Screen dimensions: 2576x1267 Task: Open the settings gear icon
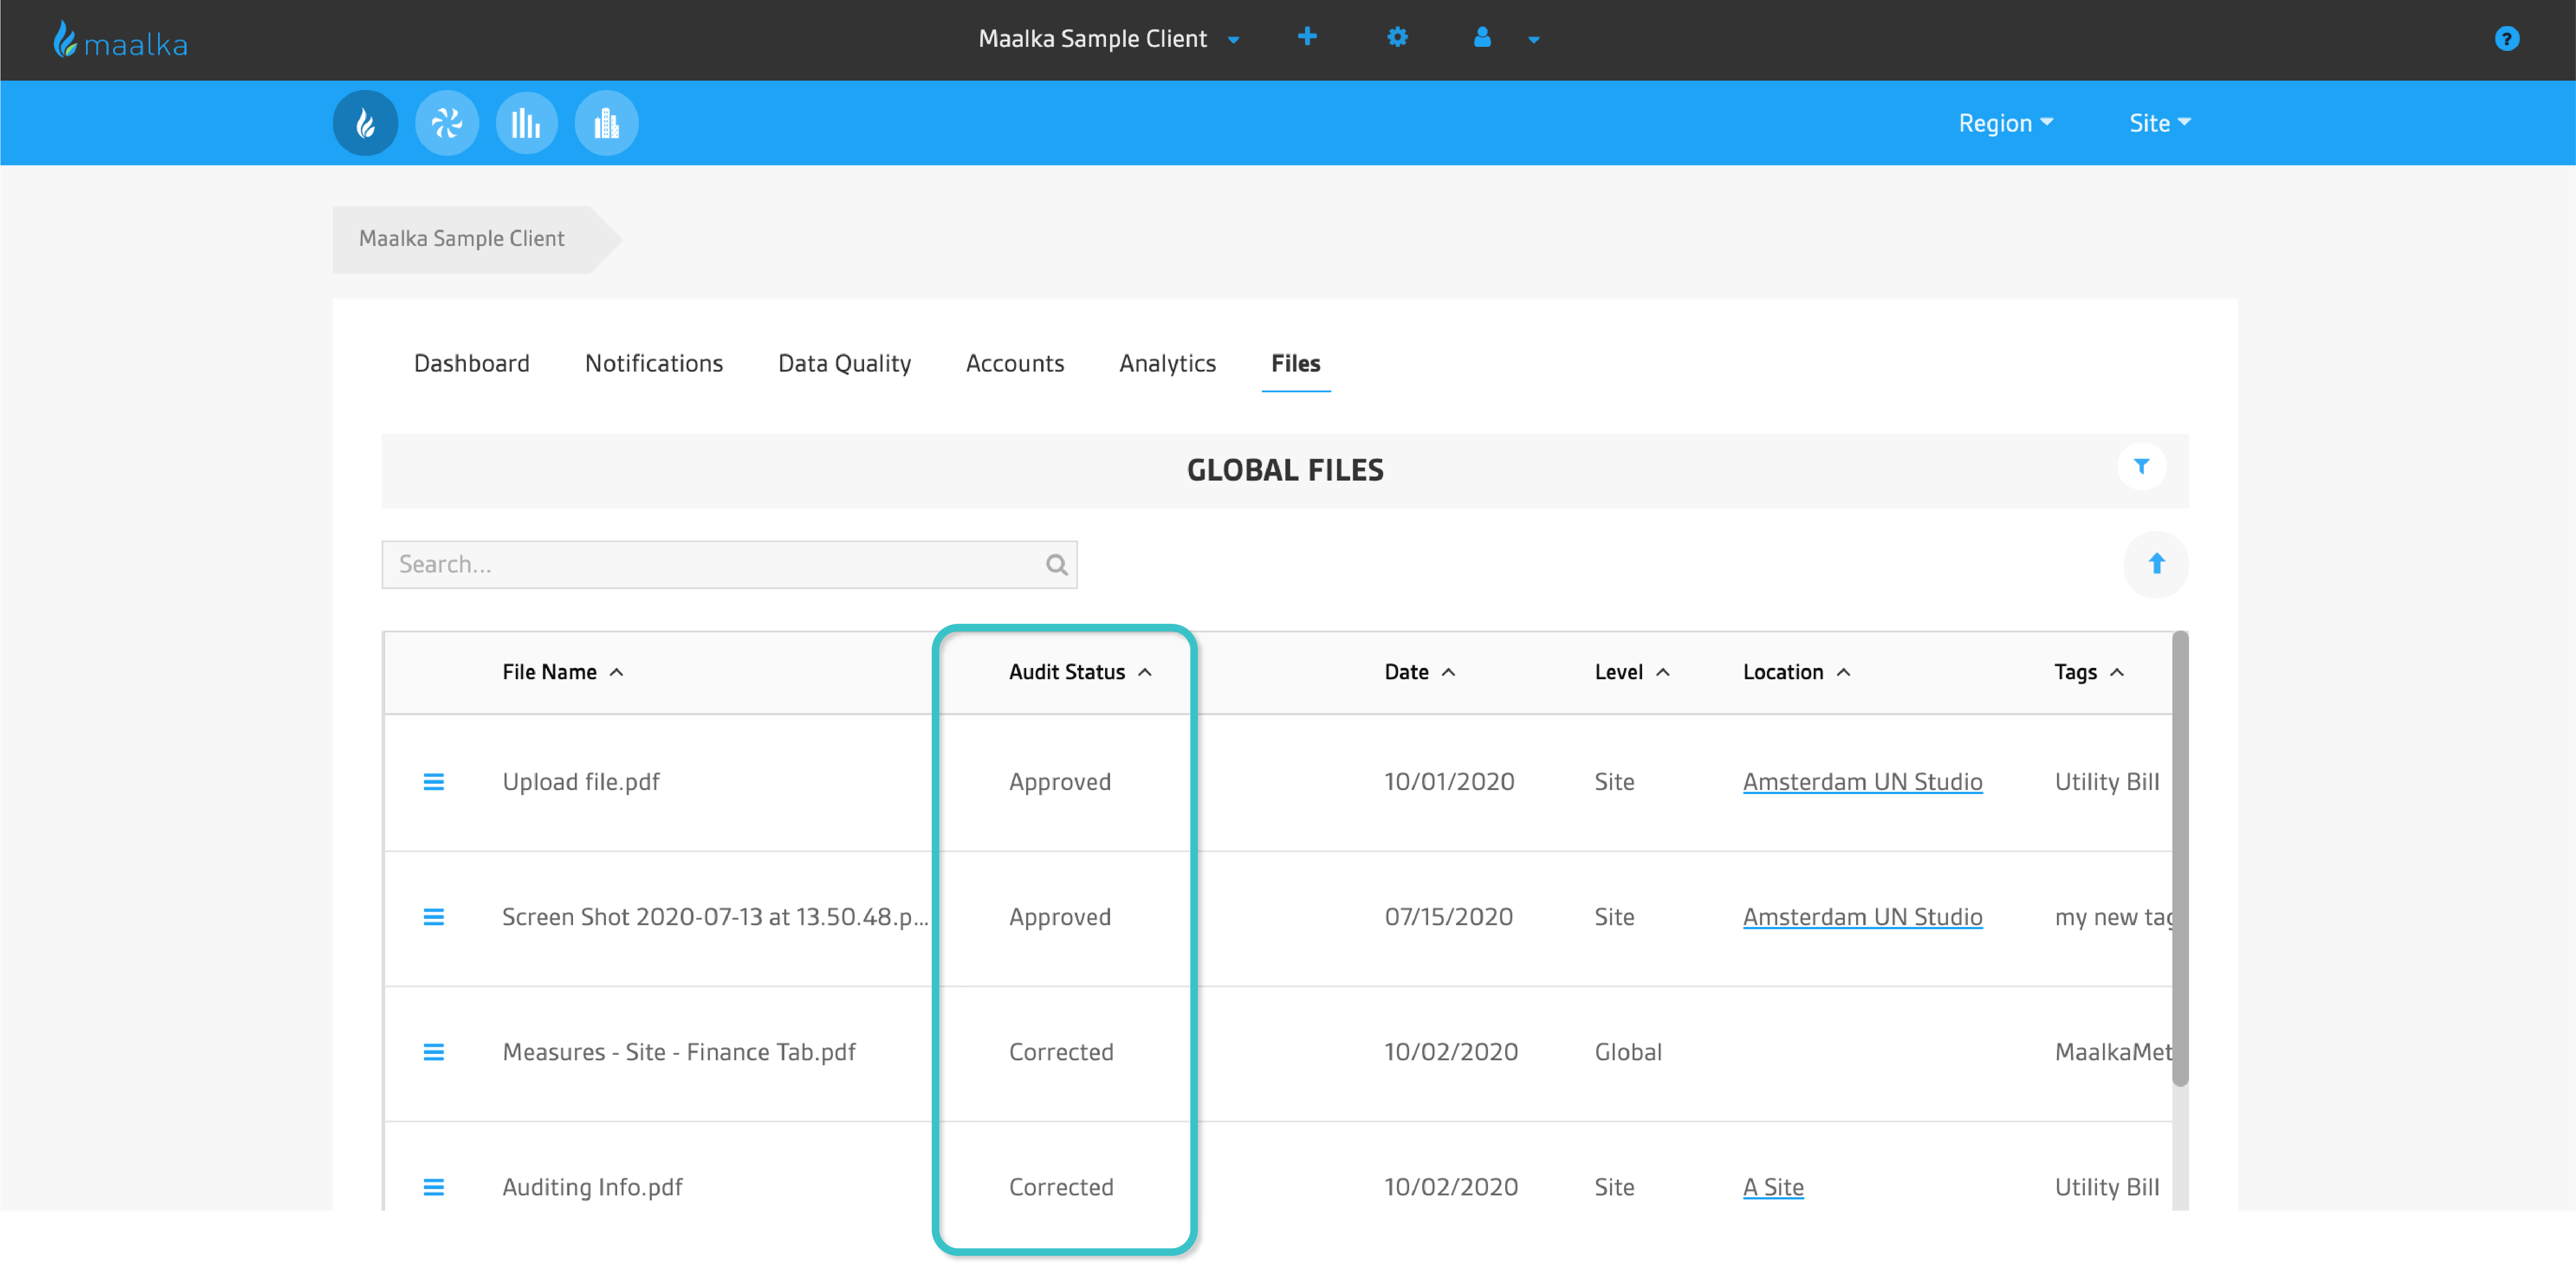coord(1397,37)
